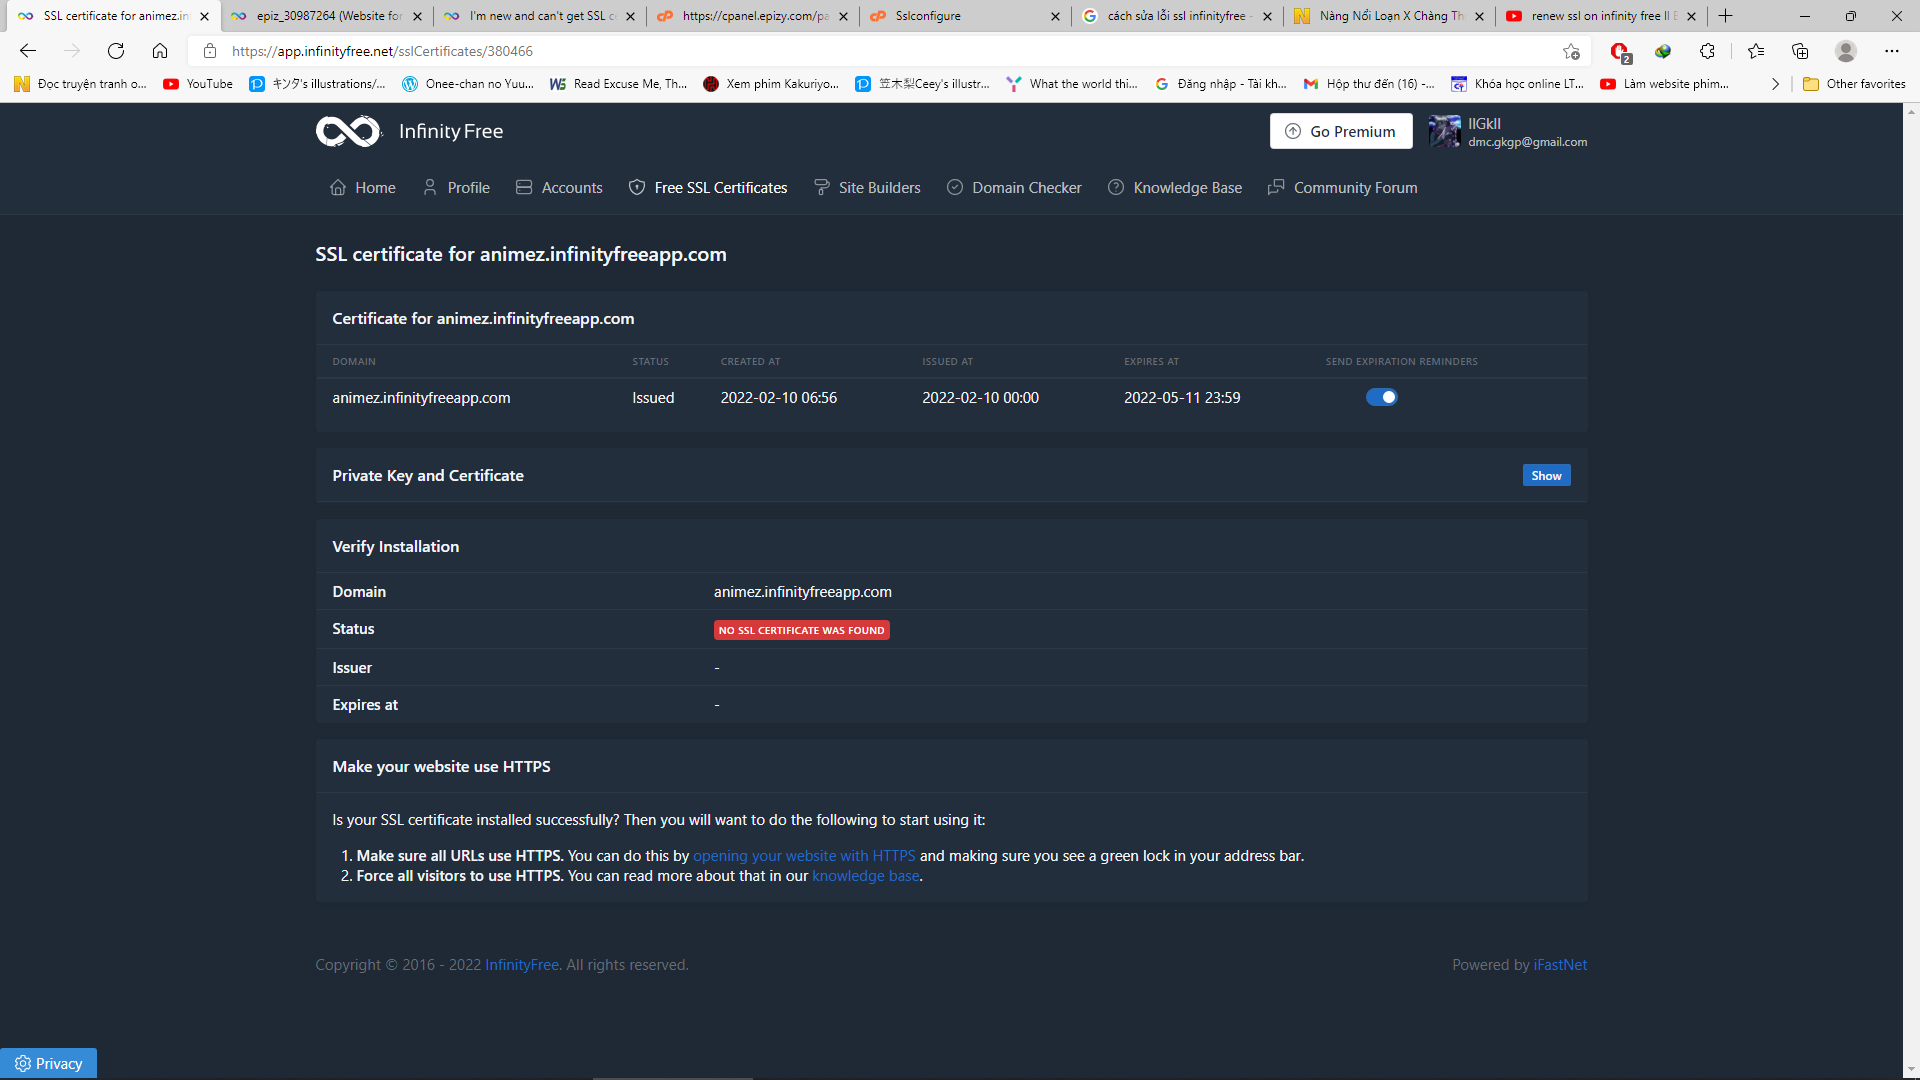
Task: Open the browser extensions puzzle icon
Action: coord(1707,51)
